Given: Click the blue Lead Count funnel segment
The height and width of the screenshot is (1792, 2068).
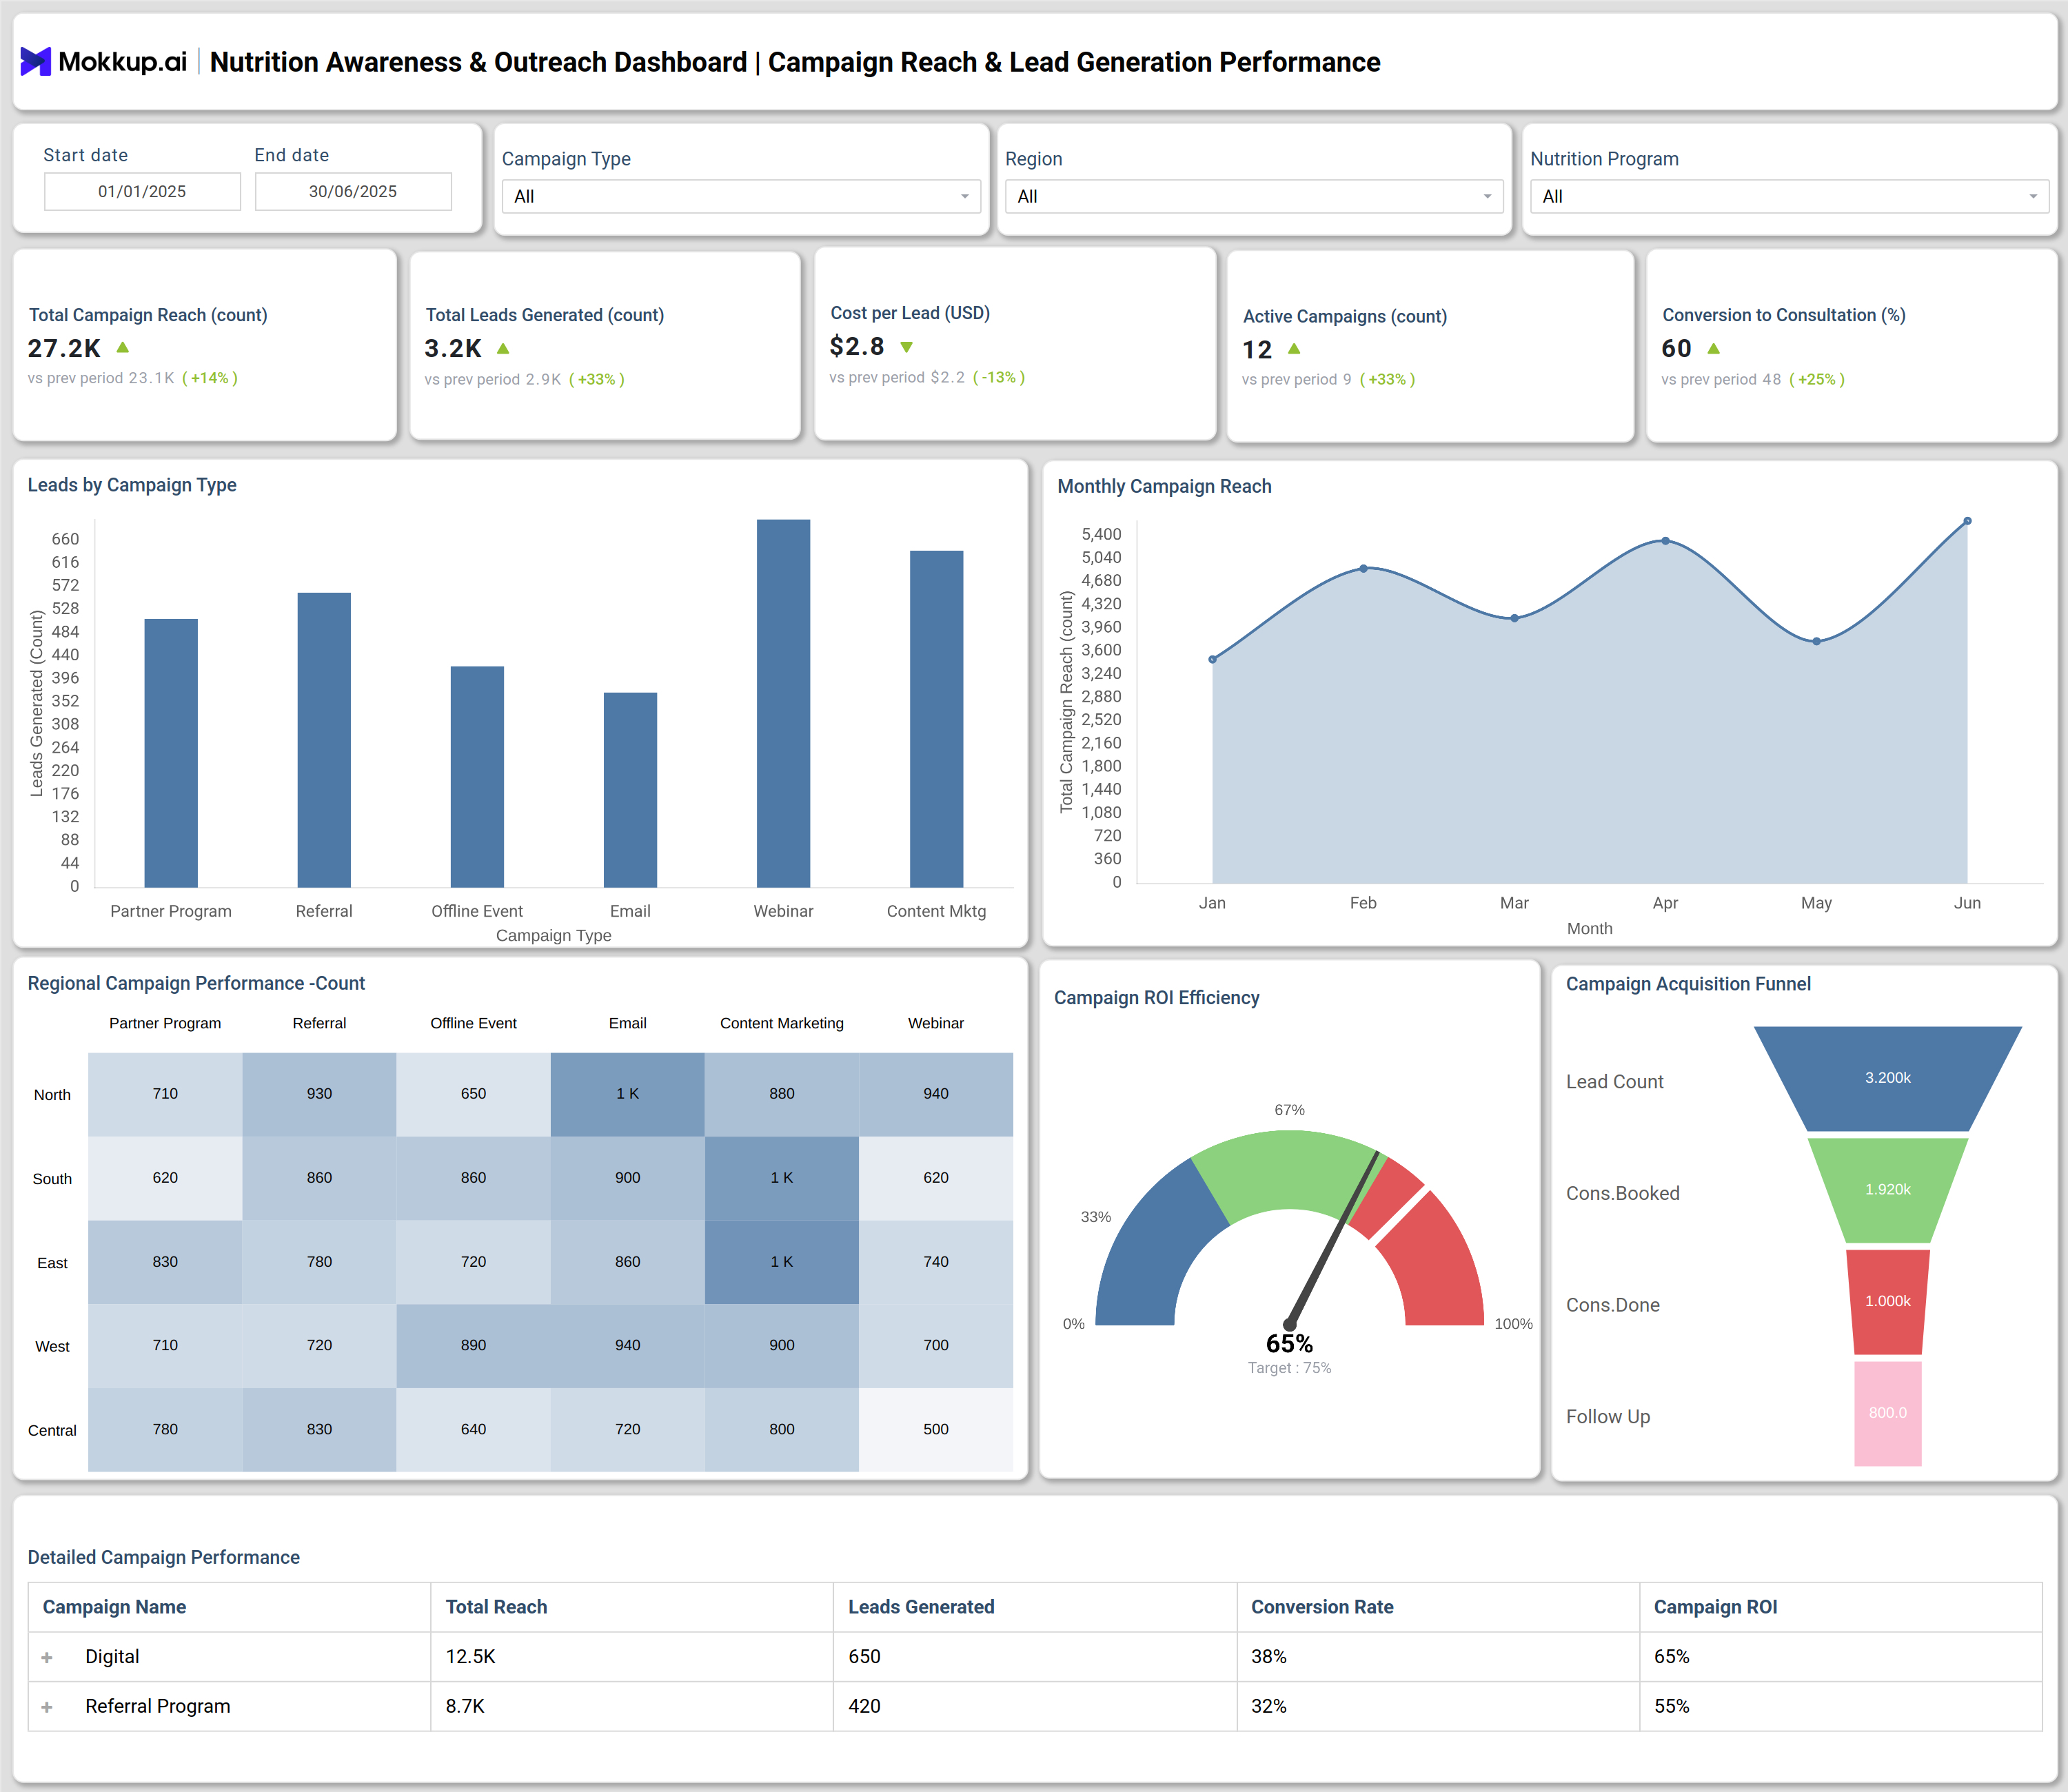Looking at the screenshot, I should pos(1887,1078).
